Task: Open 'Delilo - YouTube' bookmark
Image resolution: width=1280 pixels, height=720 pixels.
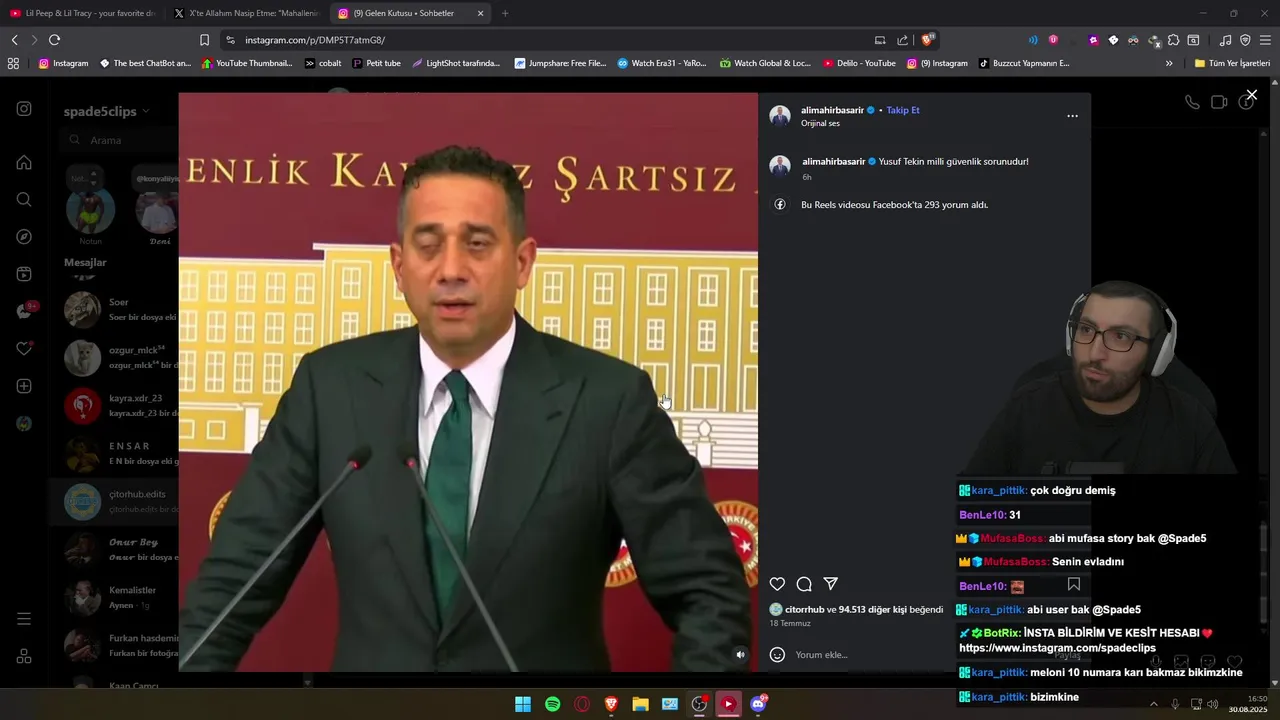Action: coord(859,63)
